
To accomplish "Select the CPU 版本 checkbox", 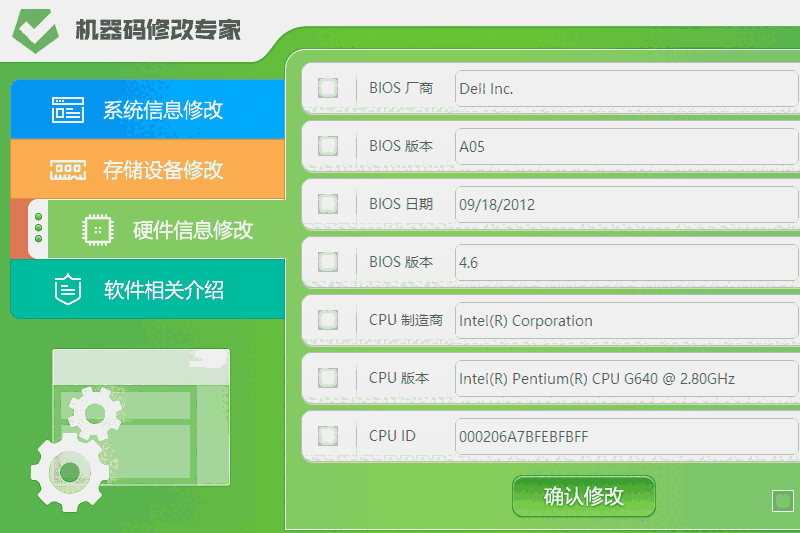I will pos(328,378).
